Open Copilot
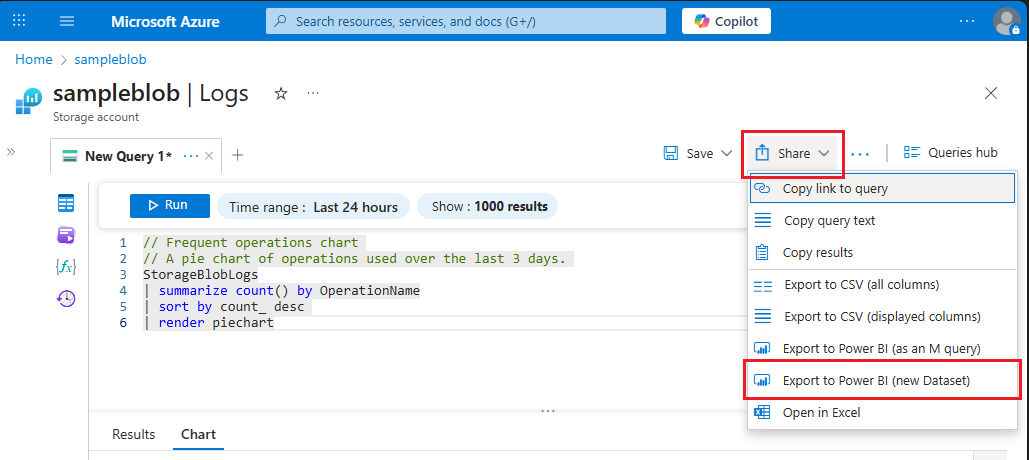The width and height of the screenshot is (1029, 460). (x=726, y=21)
